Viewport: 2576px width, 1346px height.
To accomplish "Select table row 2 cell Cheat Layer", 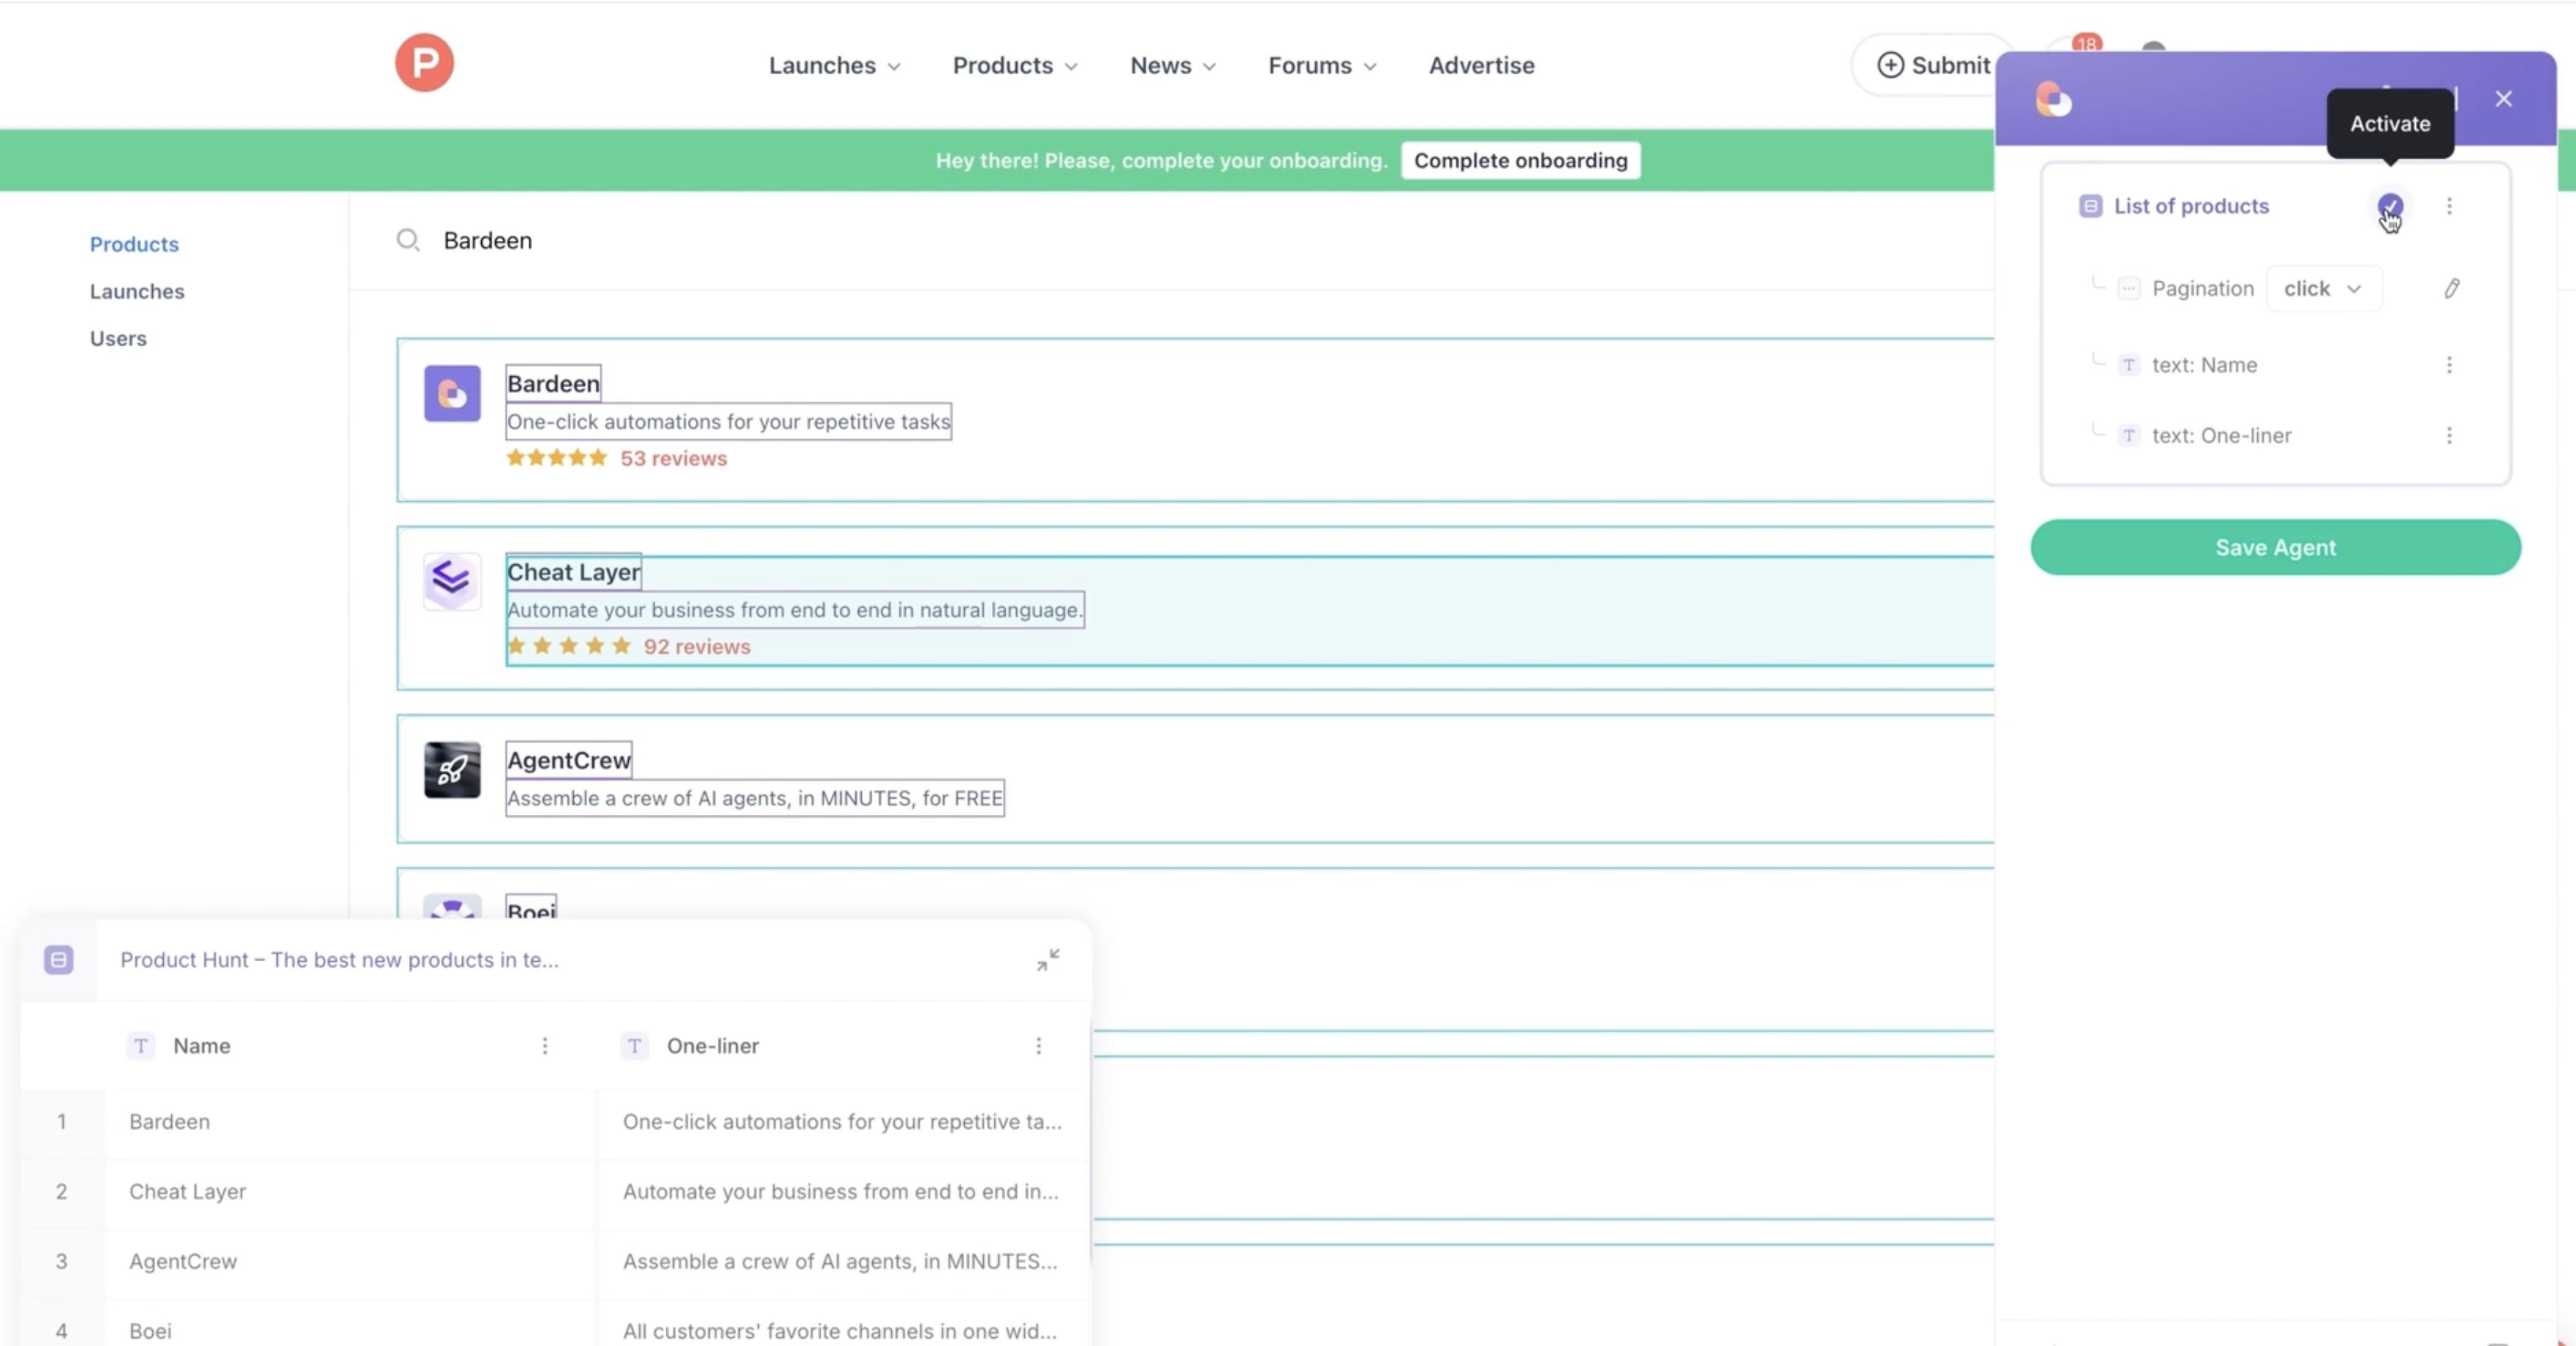I will pos(349,1192).
